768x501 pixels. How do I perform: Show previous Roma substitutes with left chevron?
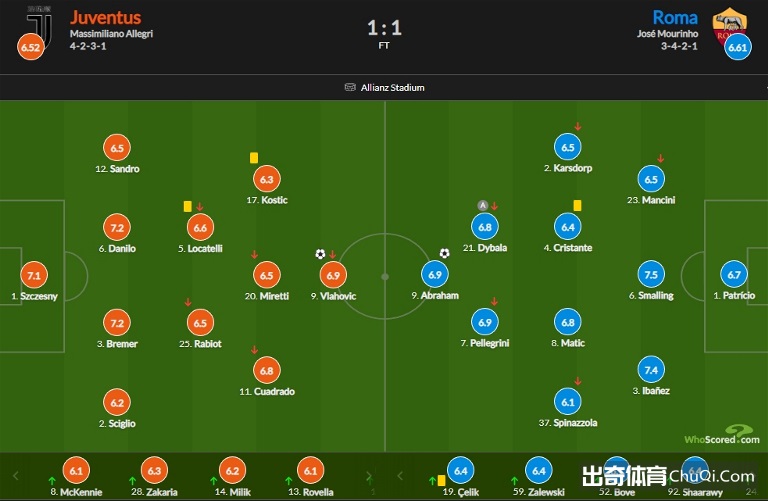[x=400, y=476]
